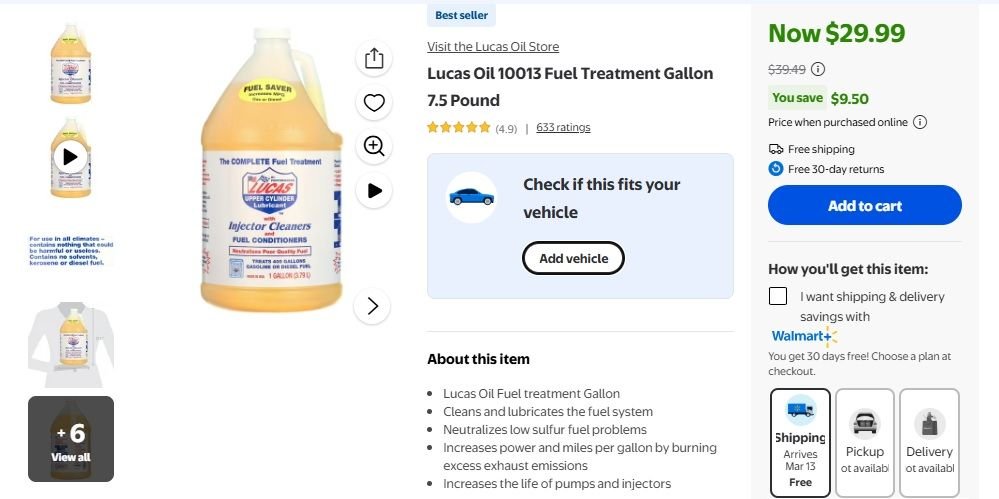Open the video thumbnail in gallery
The width and height of the screenshot is (999, 499).
pyautogui.click(x=71, y=156)
